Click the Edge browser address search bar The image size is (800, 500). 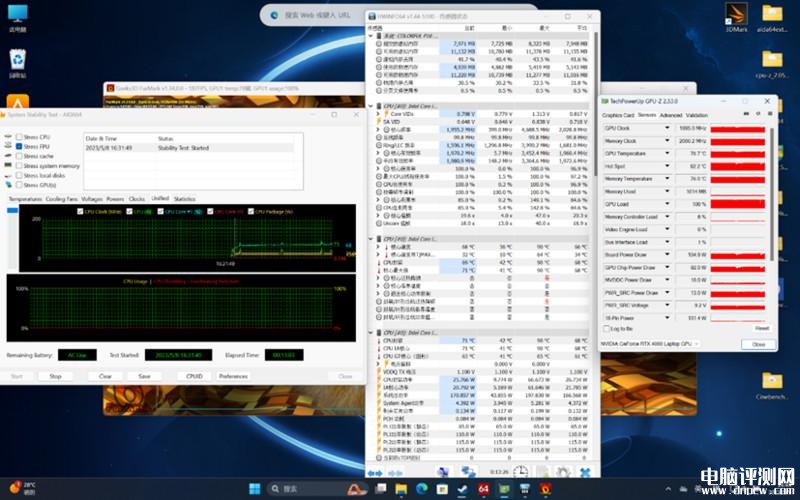click(316, 15)
